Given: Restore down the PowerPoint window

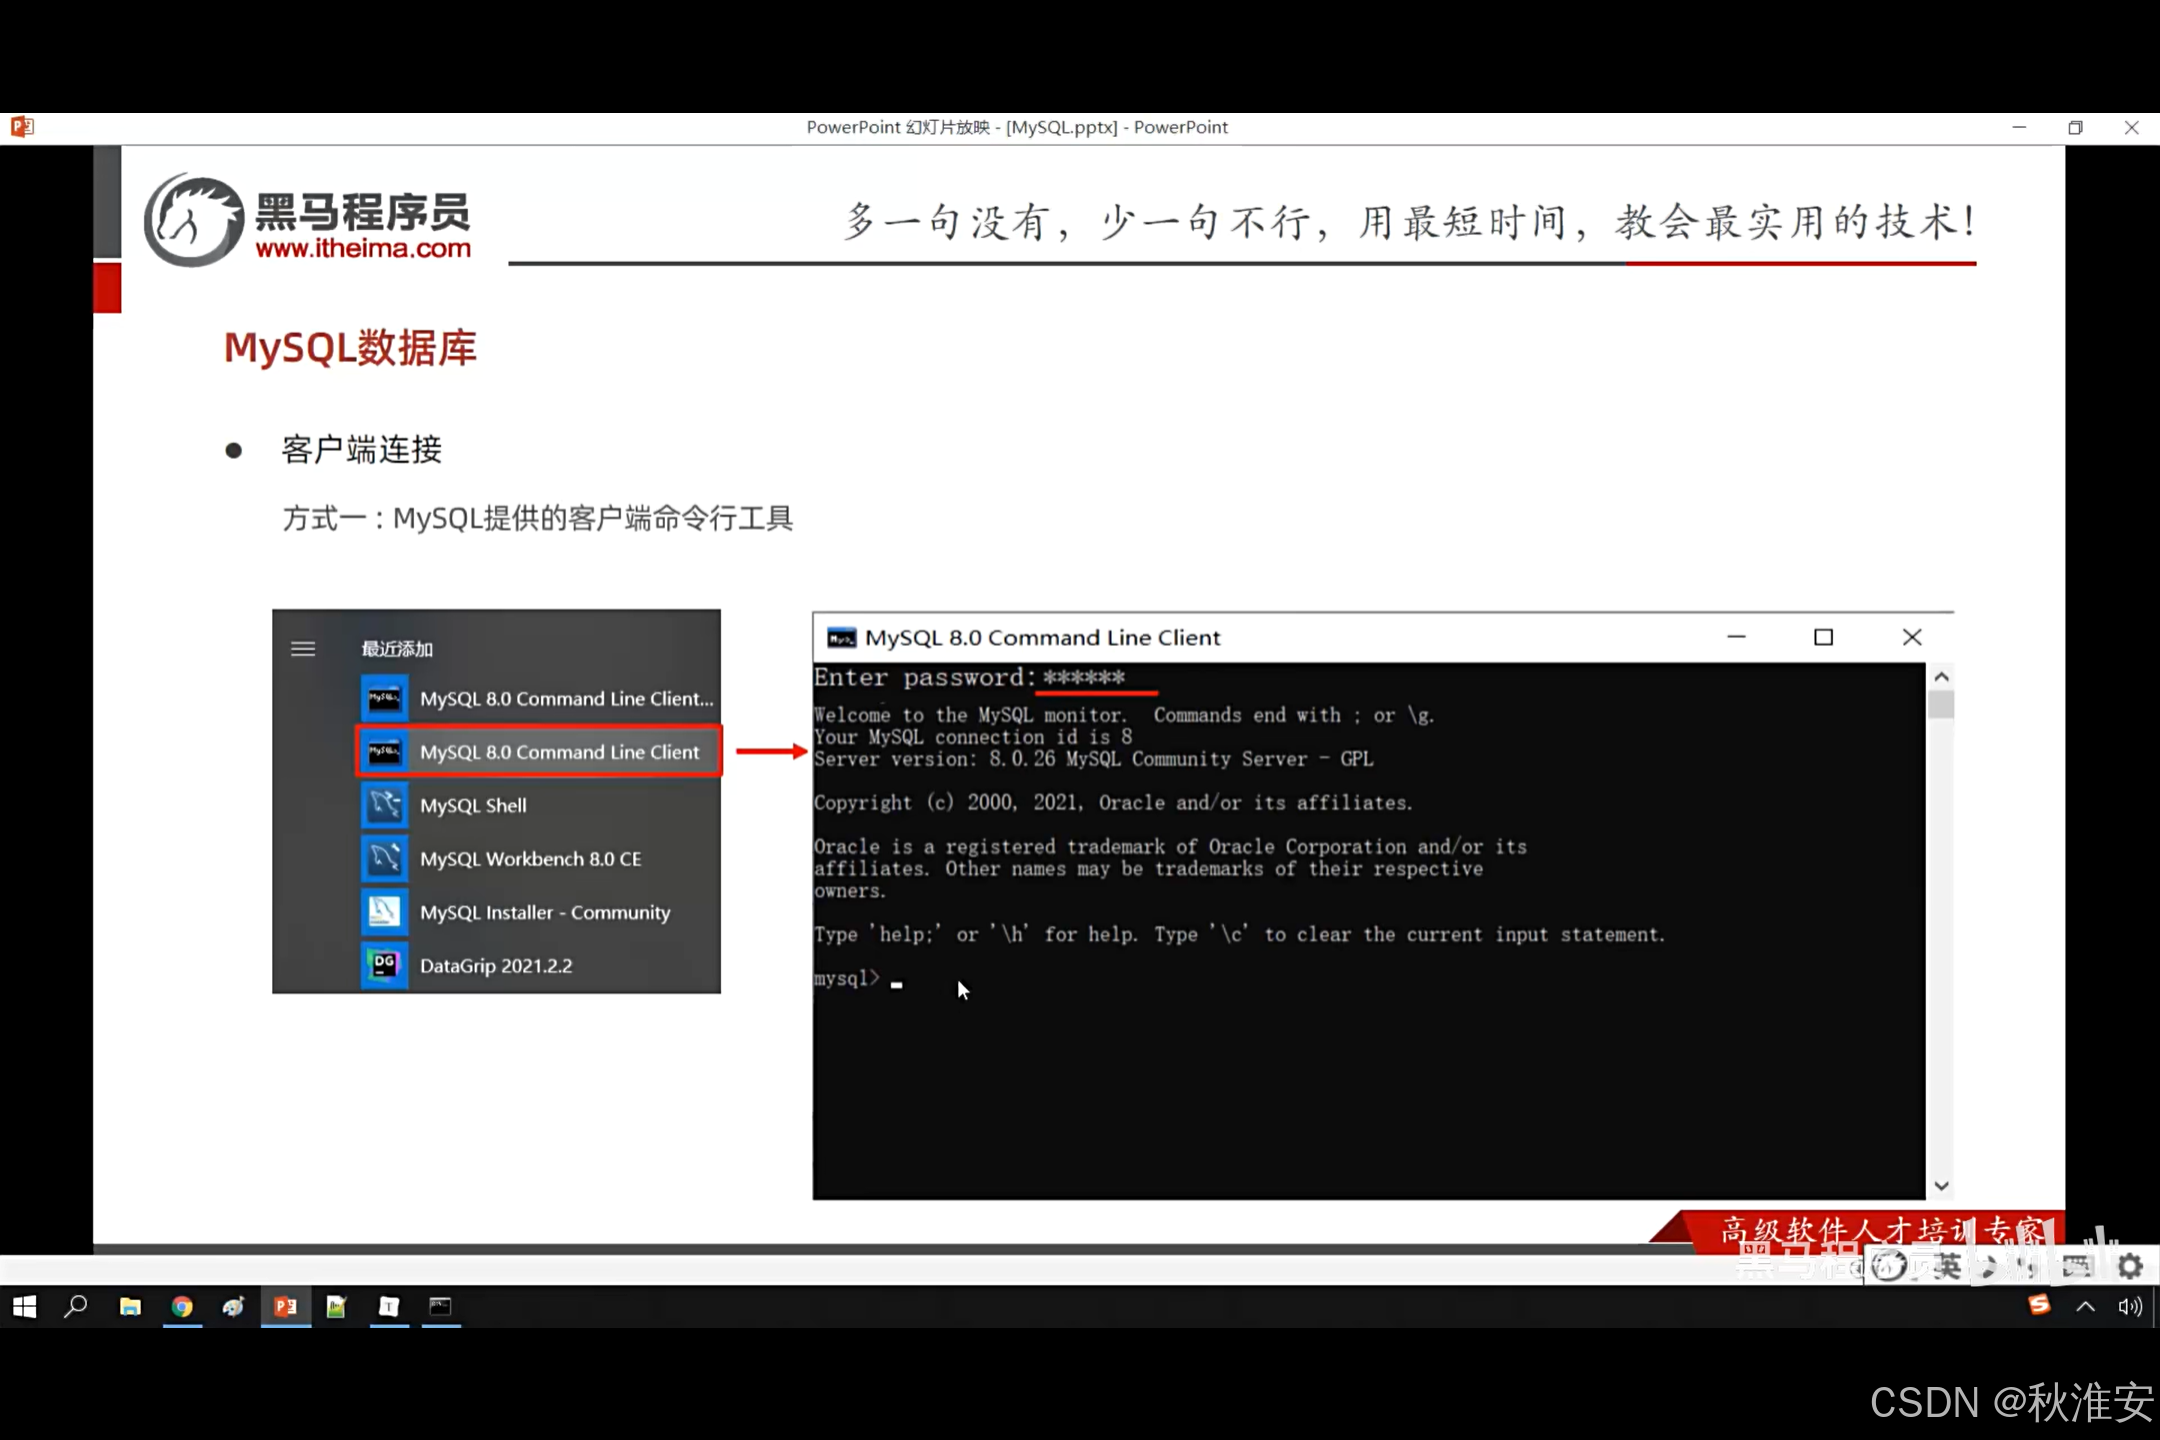Looking at the screenshot, I should click(2075, 128).
